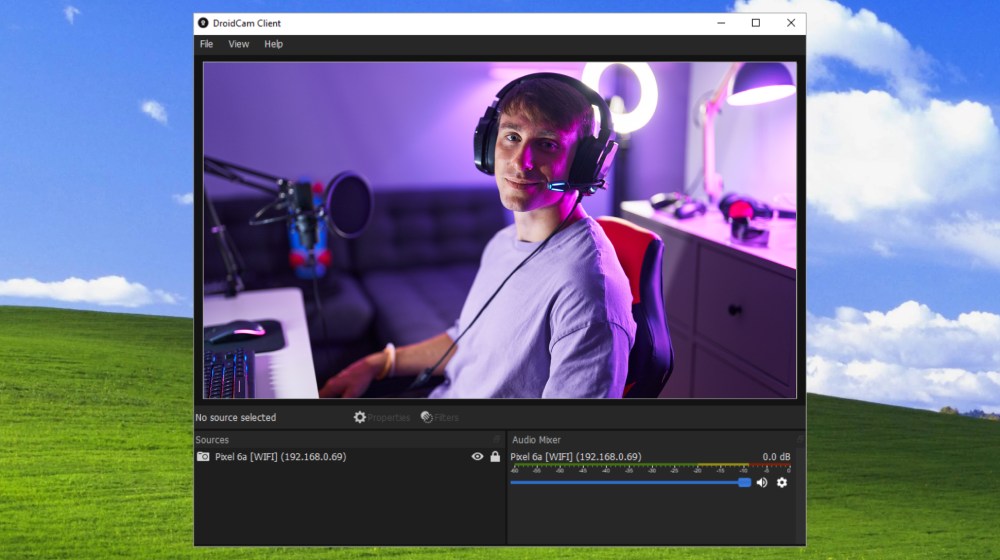Minimize the DroidCam Client window
1000x560 pixels.
pos(721,23)
